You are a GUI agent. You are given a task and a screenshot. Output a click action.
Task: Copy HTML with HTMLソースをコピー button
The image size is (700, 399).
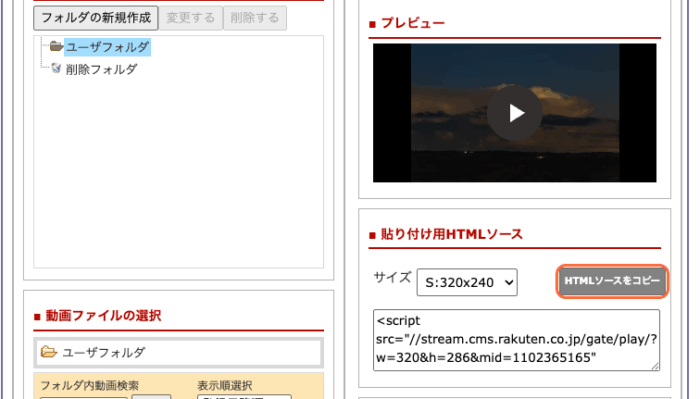612,281
